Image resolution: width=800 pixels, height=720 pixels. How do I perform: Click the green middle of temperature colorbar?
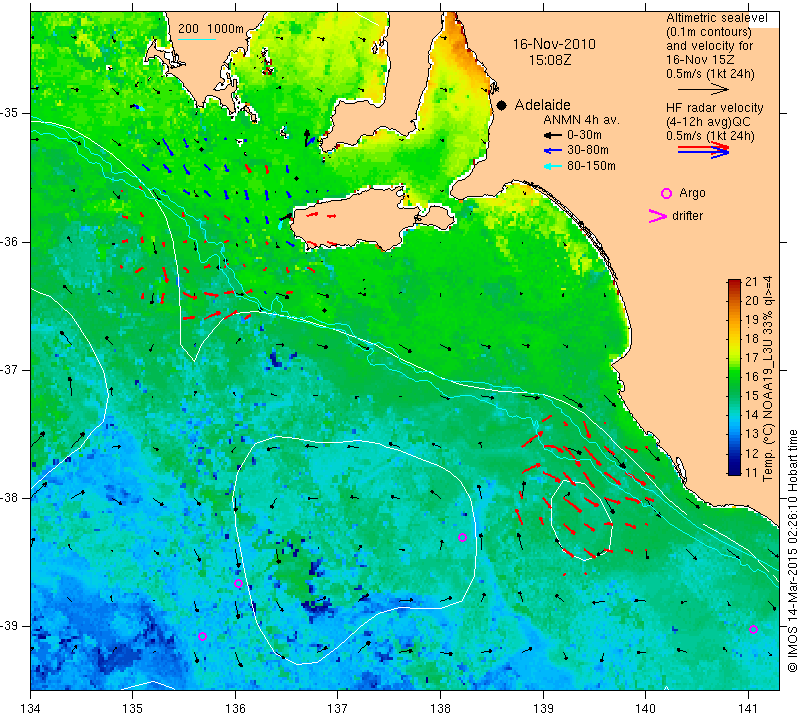(734, 377)
